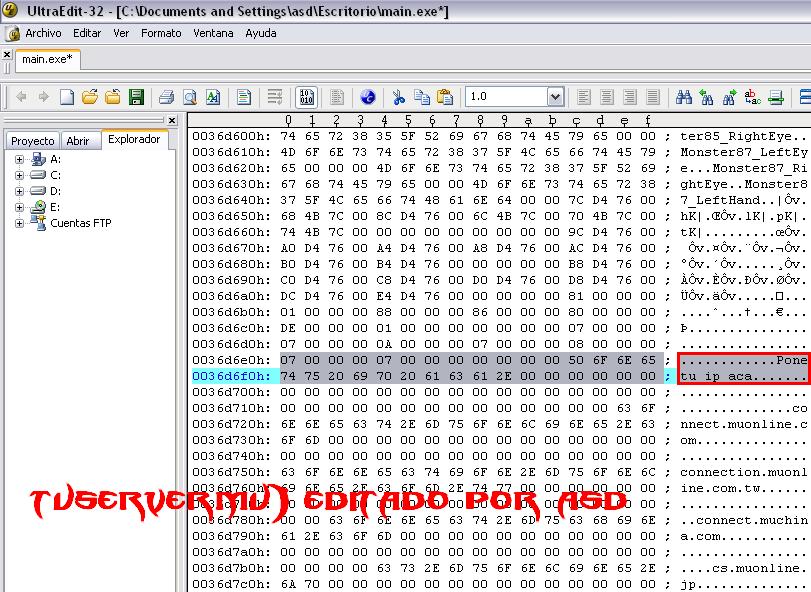Cut selection with the scissors icon
This screenshot has width=811, height=592.
398,97
